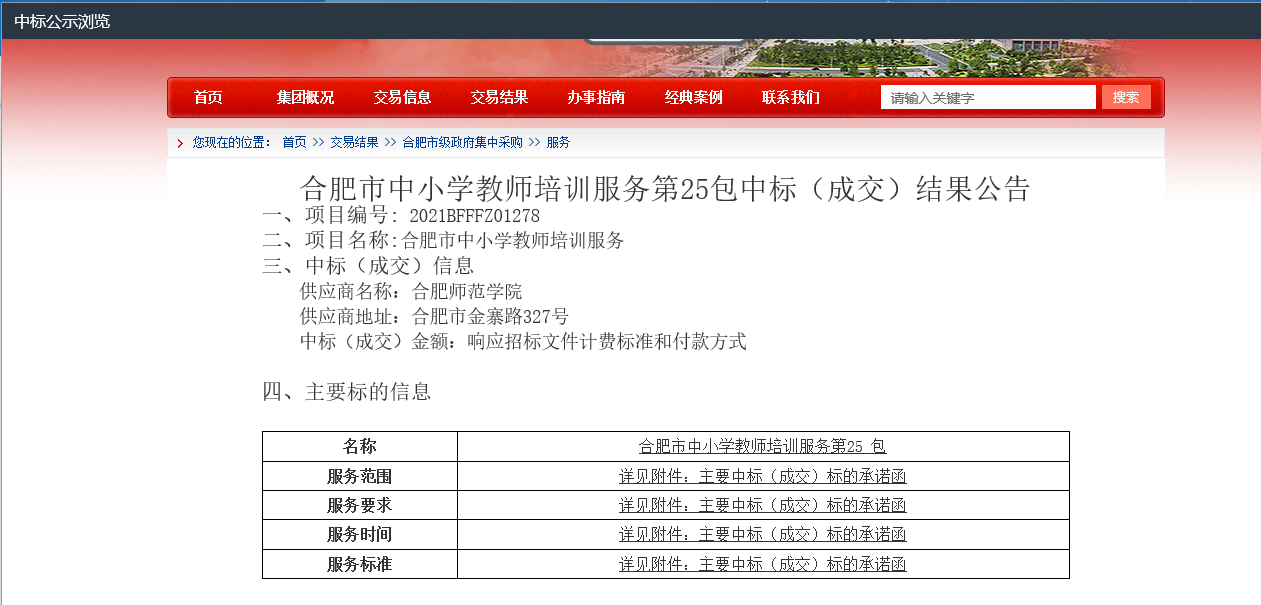This screenshot has width=1261, height=605.
Task: Click 联系我们 in the navigation bar
Action: [x=790, y=98]
